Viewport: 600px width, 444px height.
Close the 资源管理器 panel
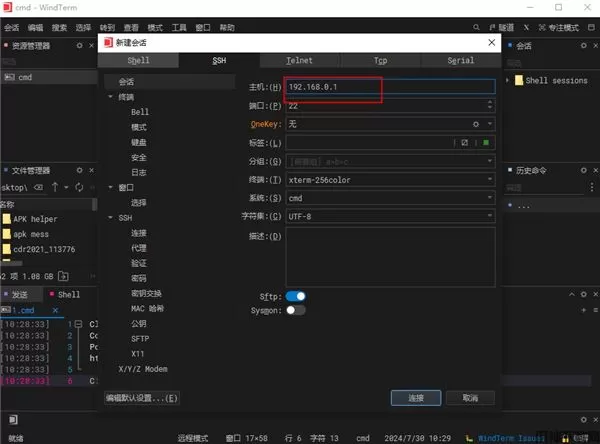(91, 46)
